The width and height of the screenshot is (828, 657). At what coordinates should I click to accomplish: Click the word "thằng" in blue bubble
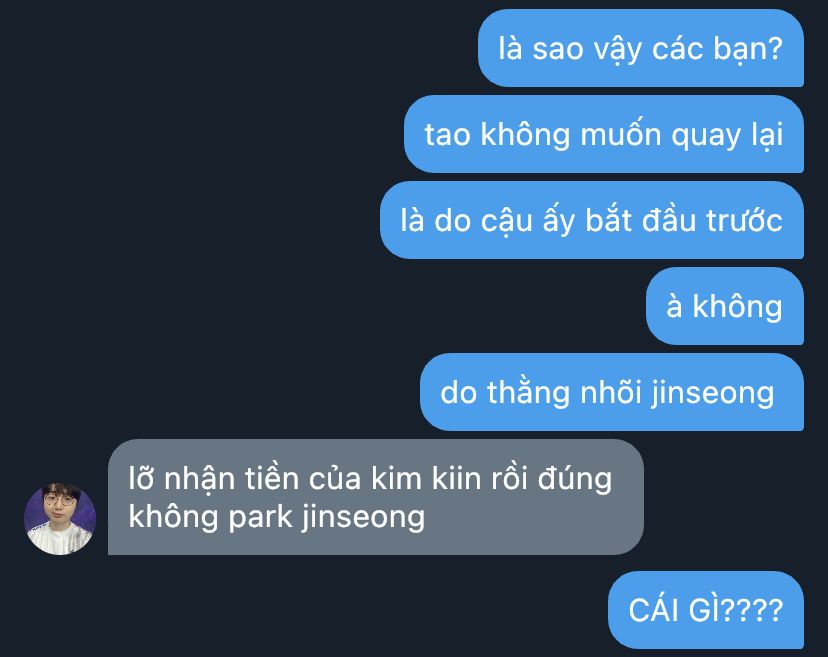pos(529,393)
